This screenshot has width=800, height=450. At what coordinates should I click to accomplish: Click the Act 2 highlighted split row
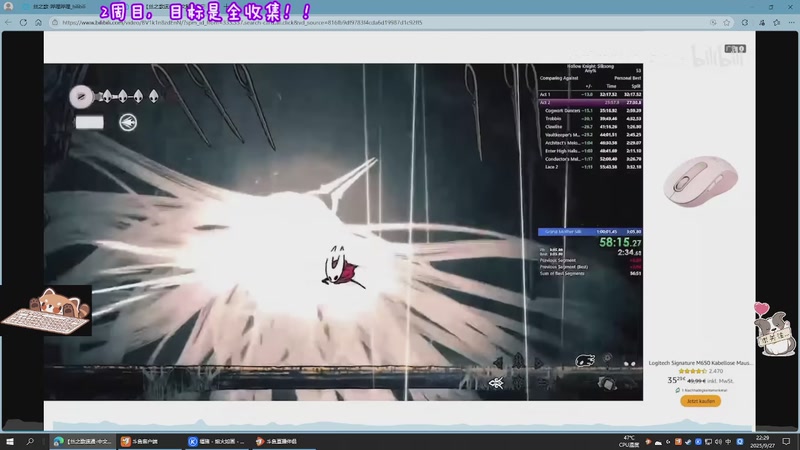[x=590, y=103]
